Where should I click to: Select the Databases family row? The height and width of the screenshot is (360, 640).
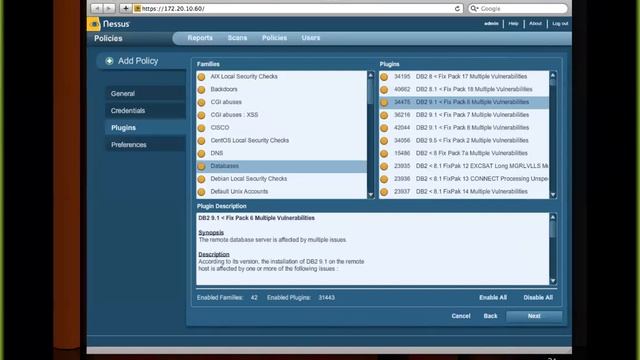(x=282, y=166)
